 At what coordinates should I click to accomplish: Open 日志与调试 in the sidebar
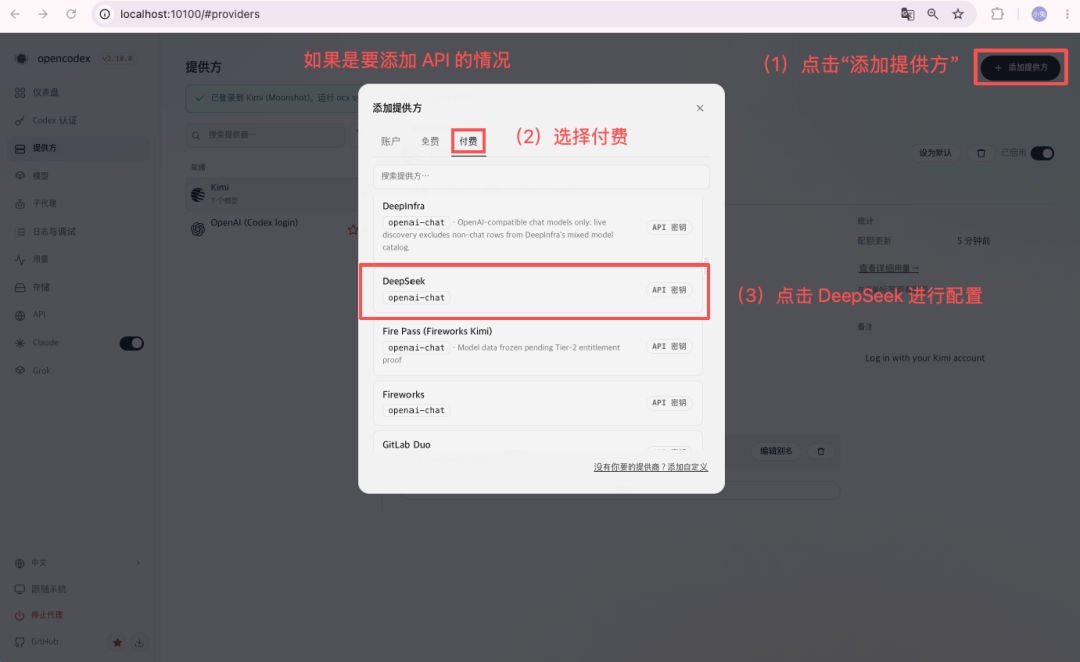[x=78, y=231]
